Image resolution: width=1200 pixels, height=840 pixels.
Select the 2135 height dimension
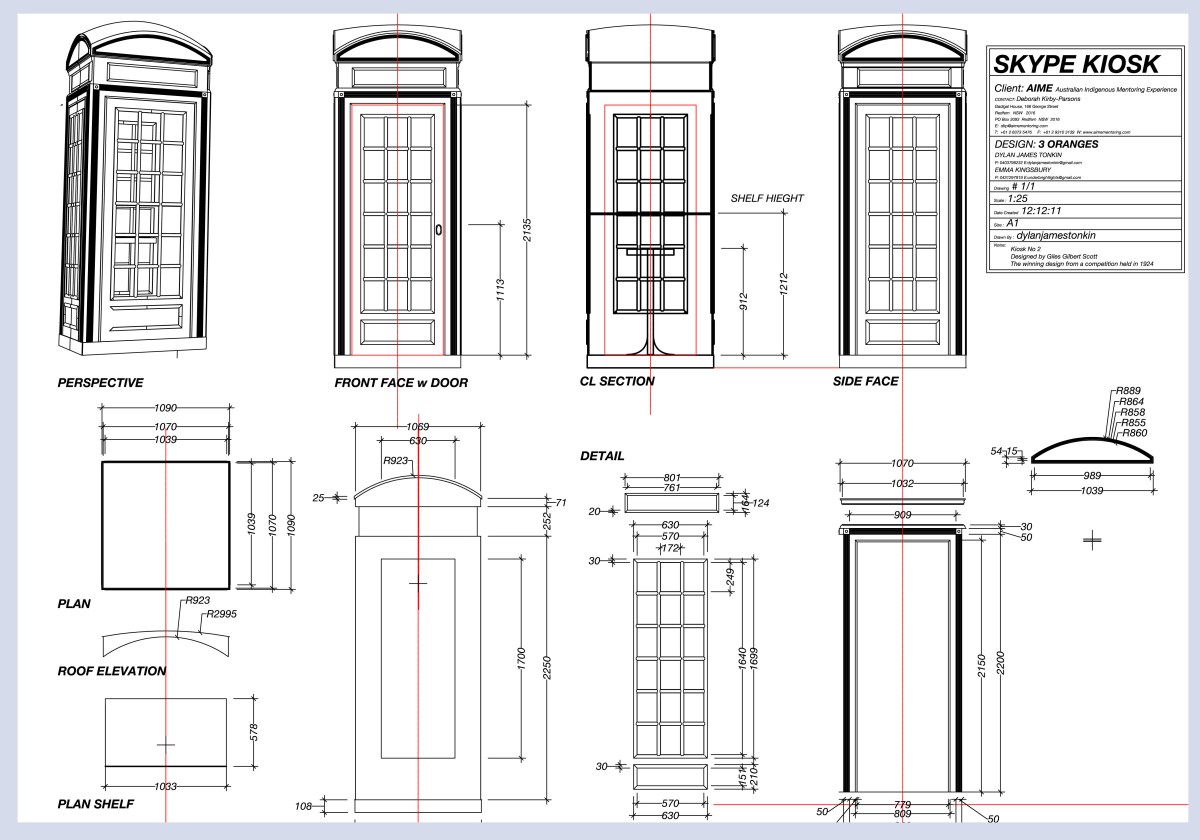tap(529, 230)
